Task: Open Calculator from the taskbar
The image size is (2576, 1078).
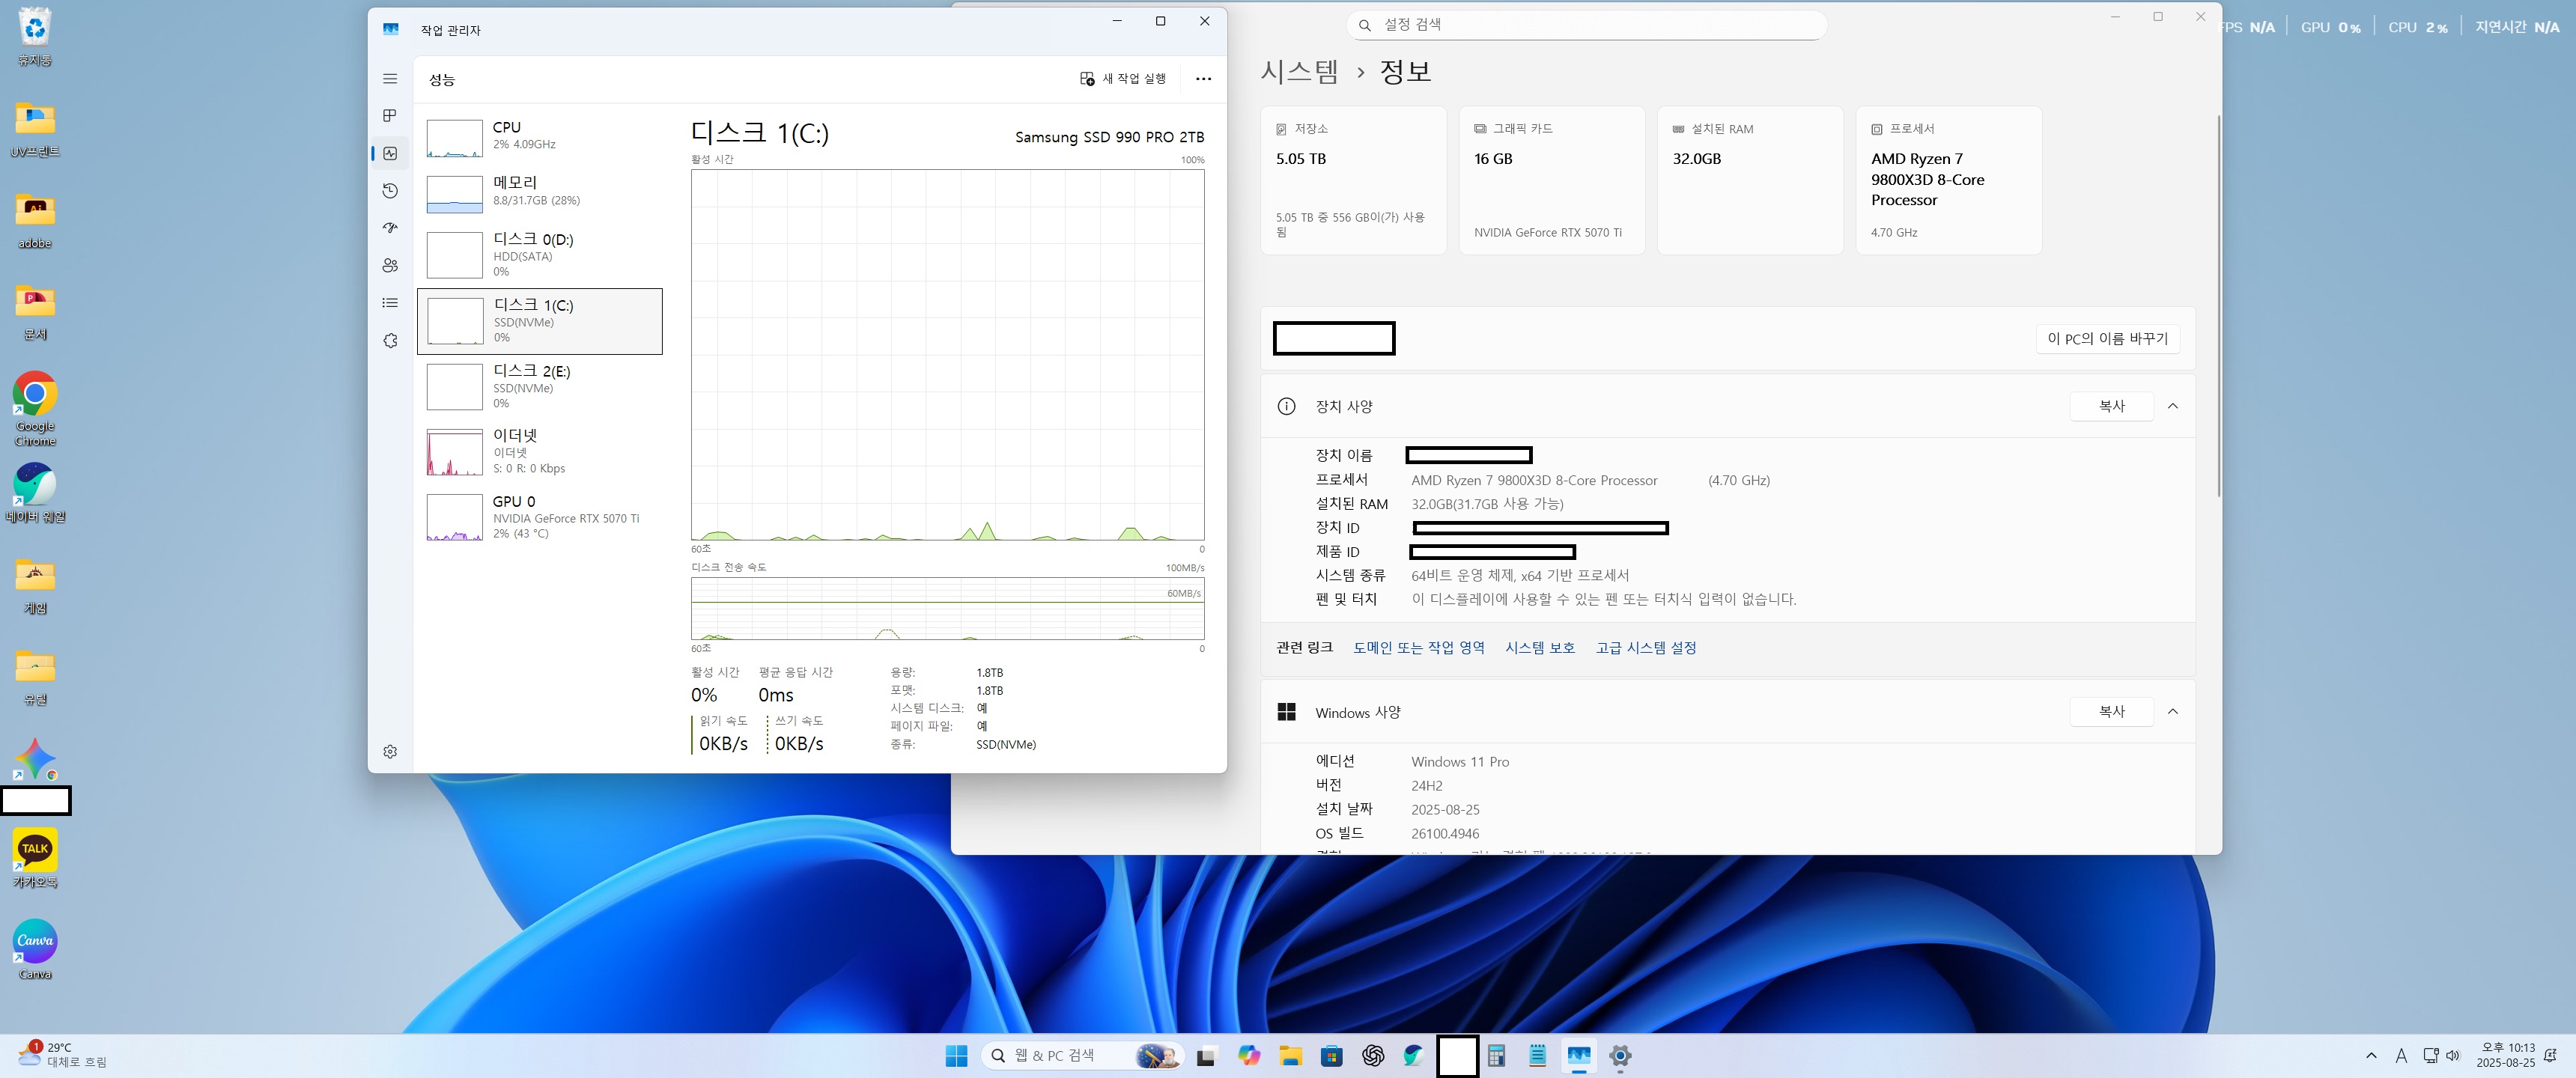Action: pos(1496,1056)
